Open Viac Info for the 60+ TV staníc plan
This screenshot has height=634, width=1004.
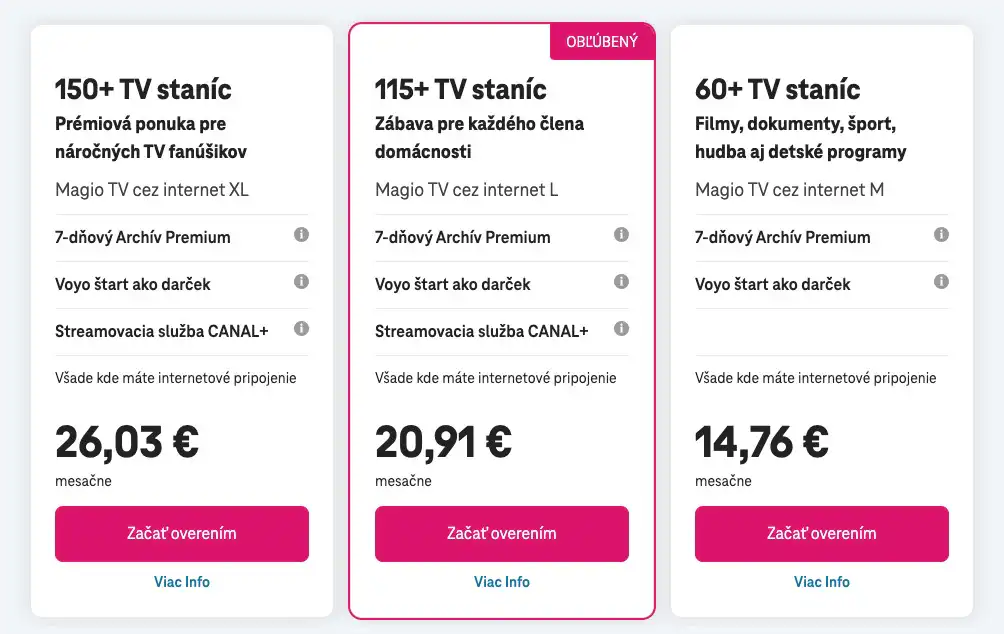tap(821, 581)
